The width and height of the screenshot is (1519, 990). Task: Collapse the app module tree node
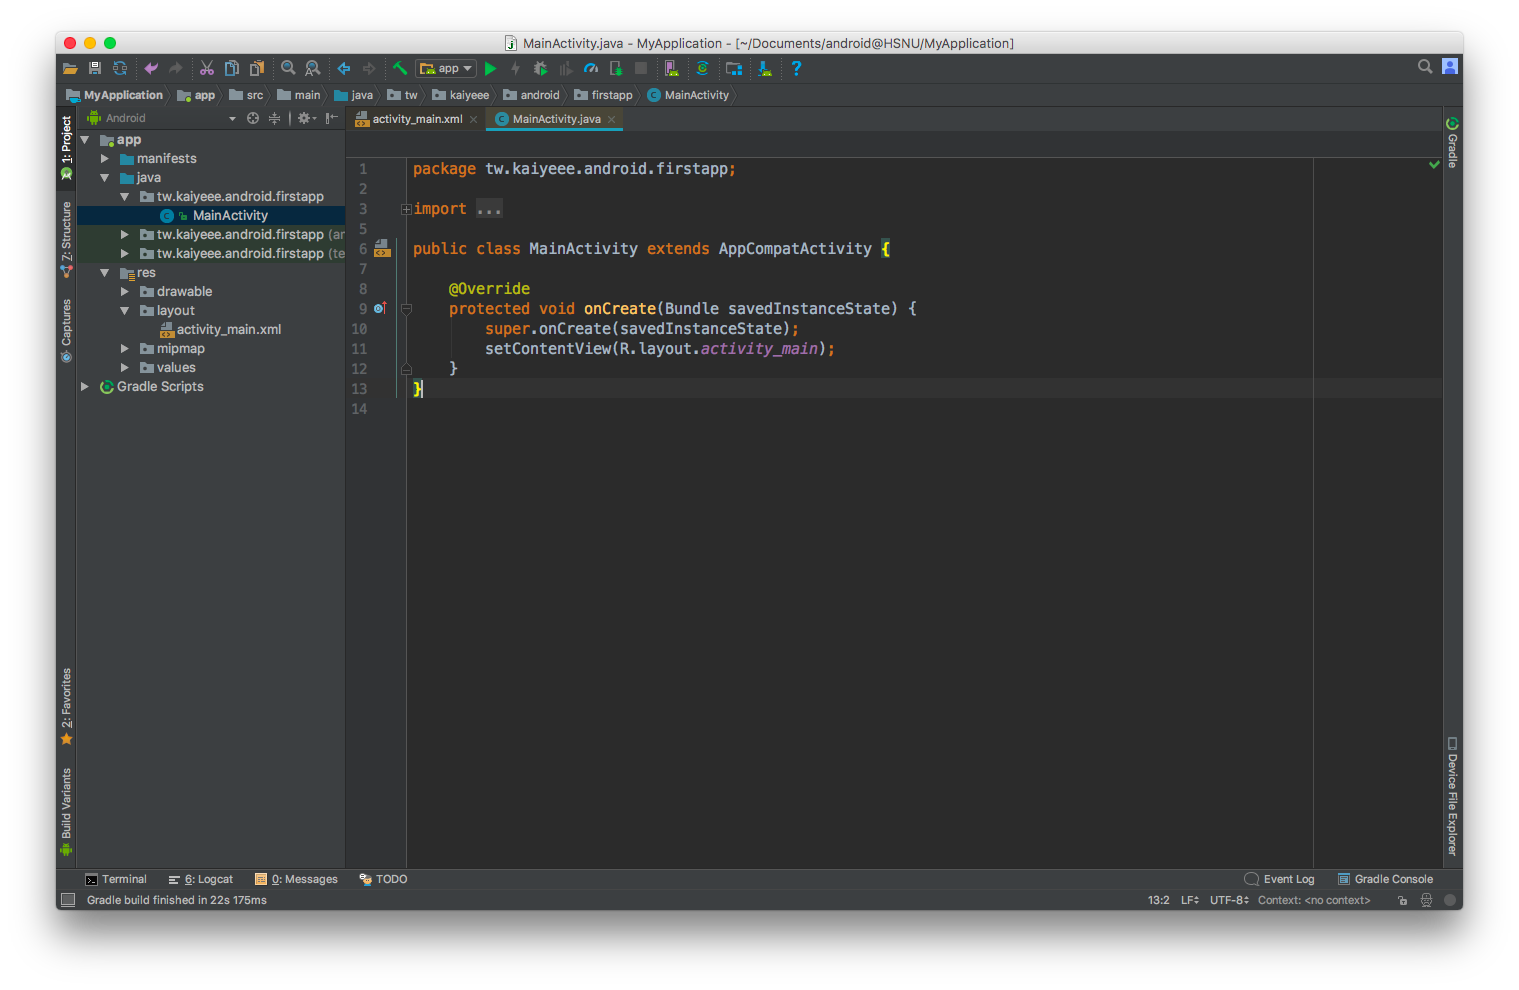point(85,140)
